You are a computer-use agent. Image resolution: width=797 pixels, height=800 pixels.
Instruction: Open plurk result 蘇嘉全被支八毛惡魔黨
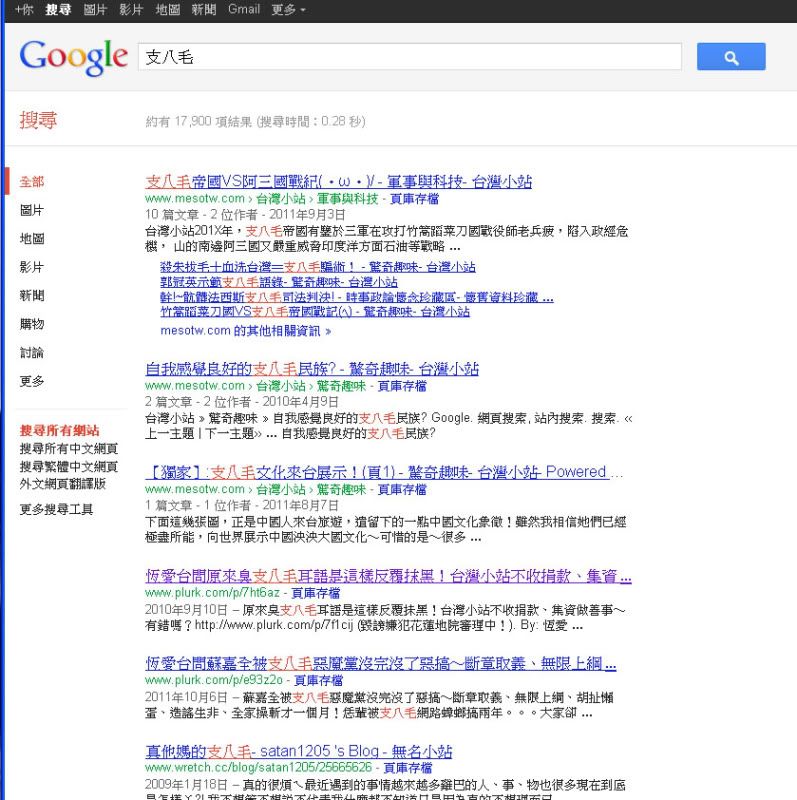coord(381,663)
